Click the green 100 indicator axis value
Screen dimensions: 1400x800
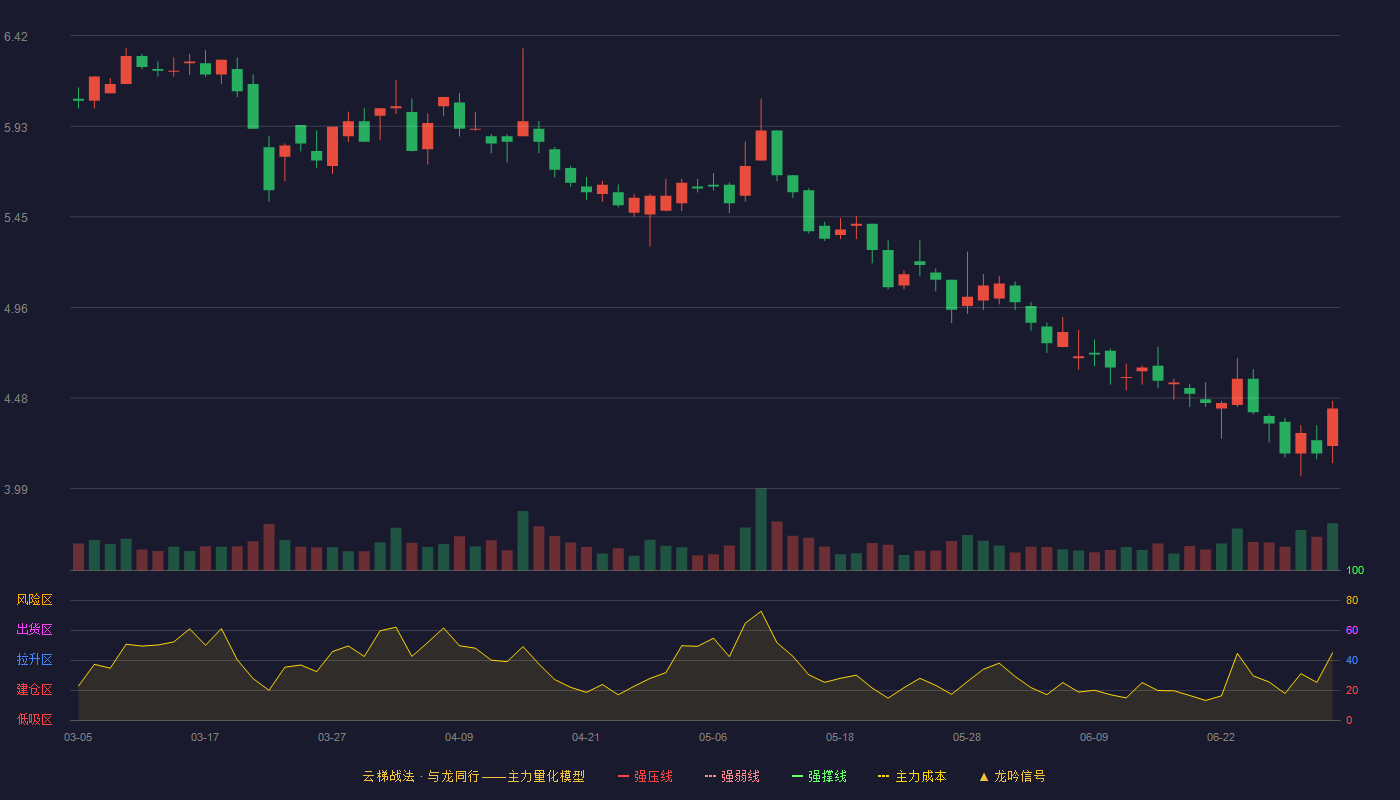click(x=1355, y=571)
